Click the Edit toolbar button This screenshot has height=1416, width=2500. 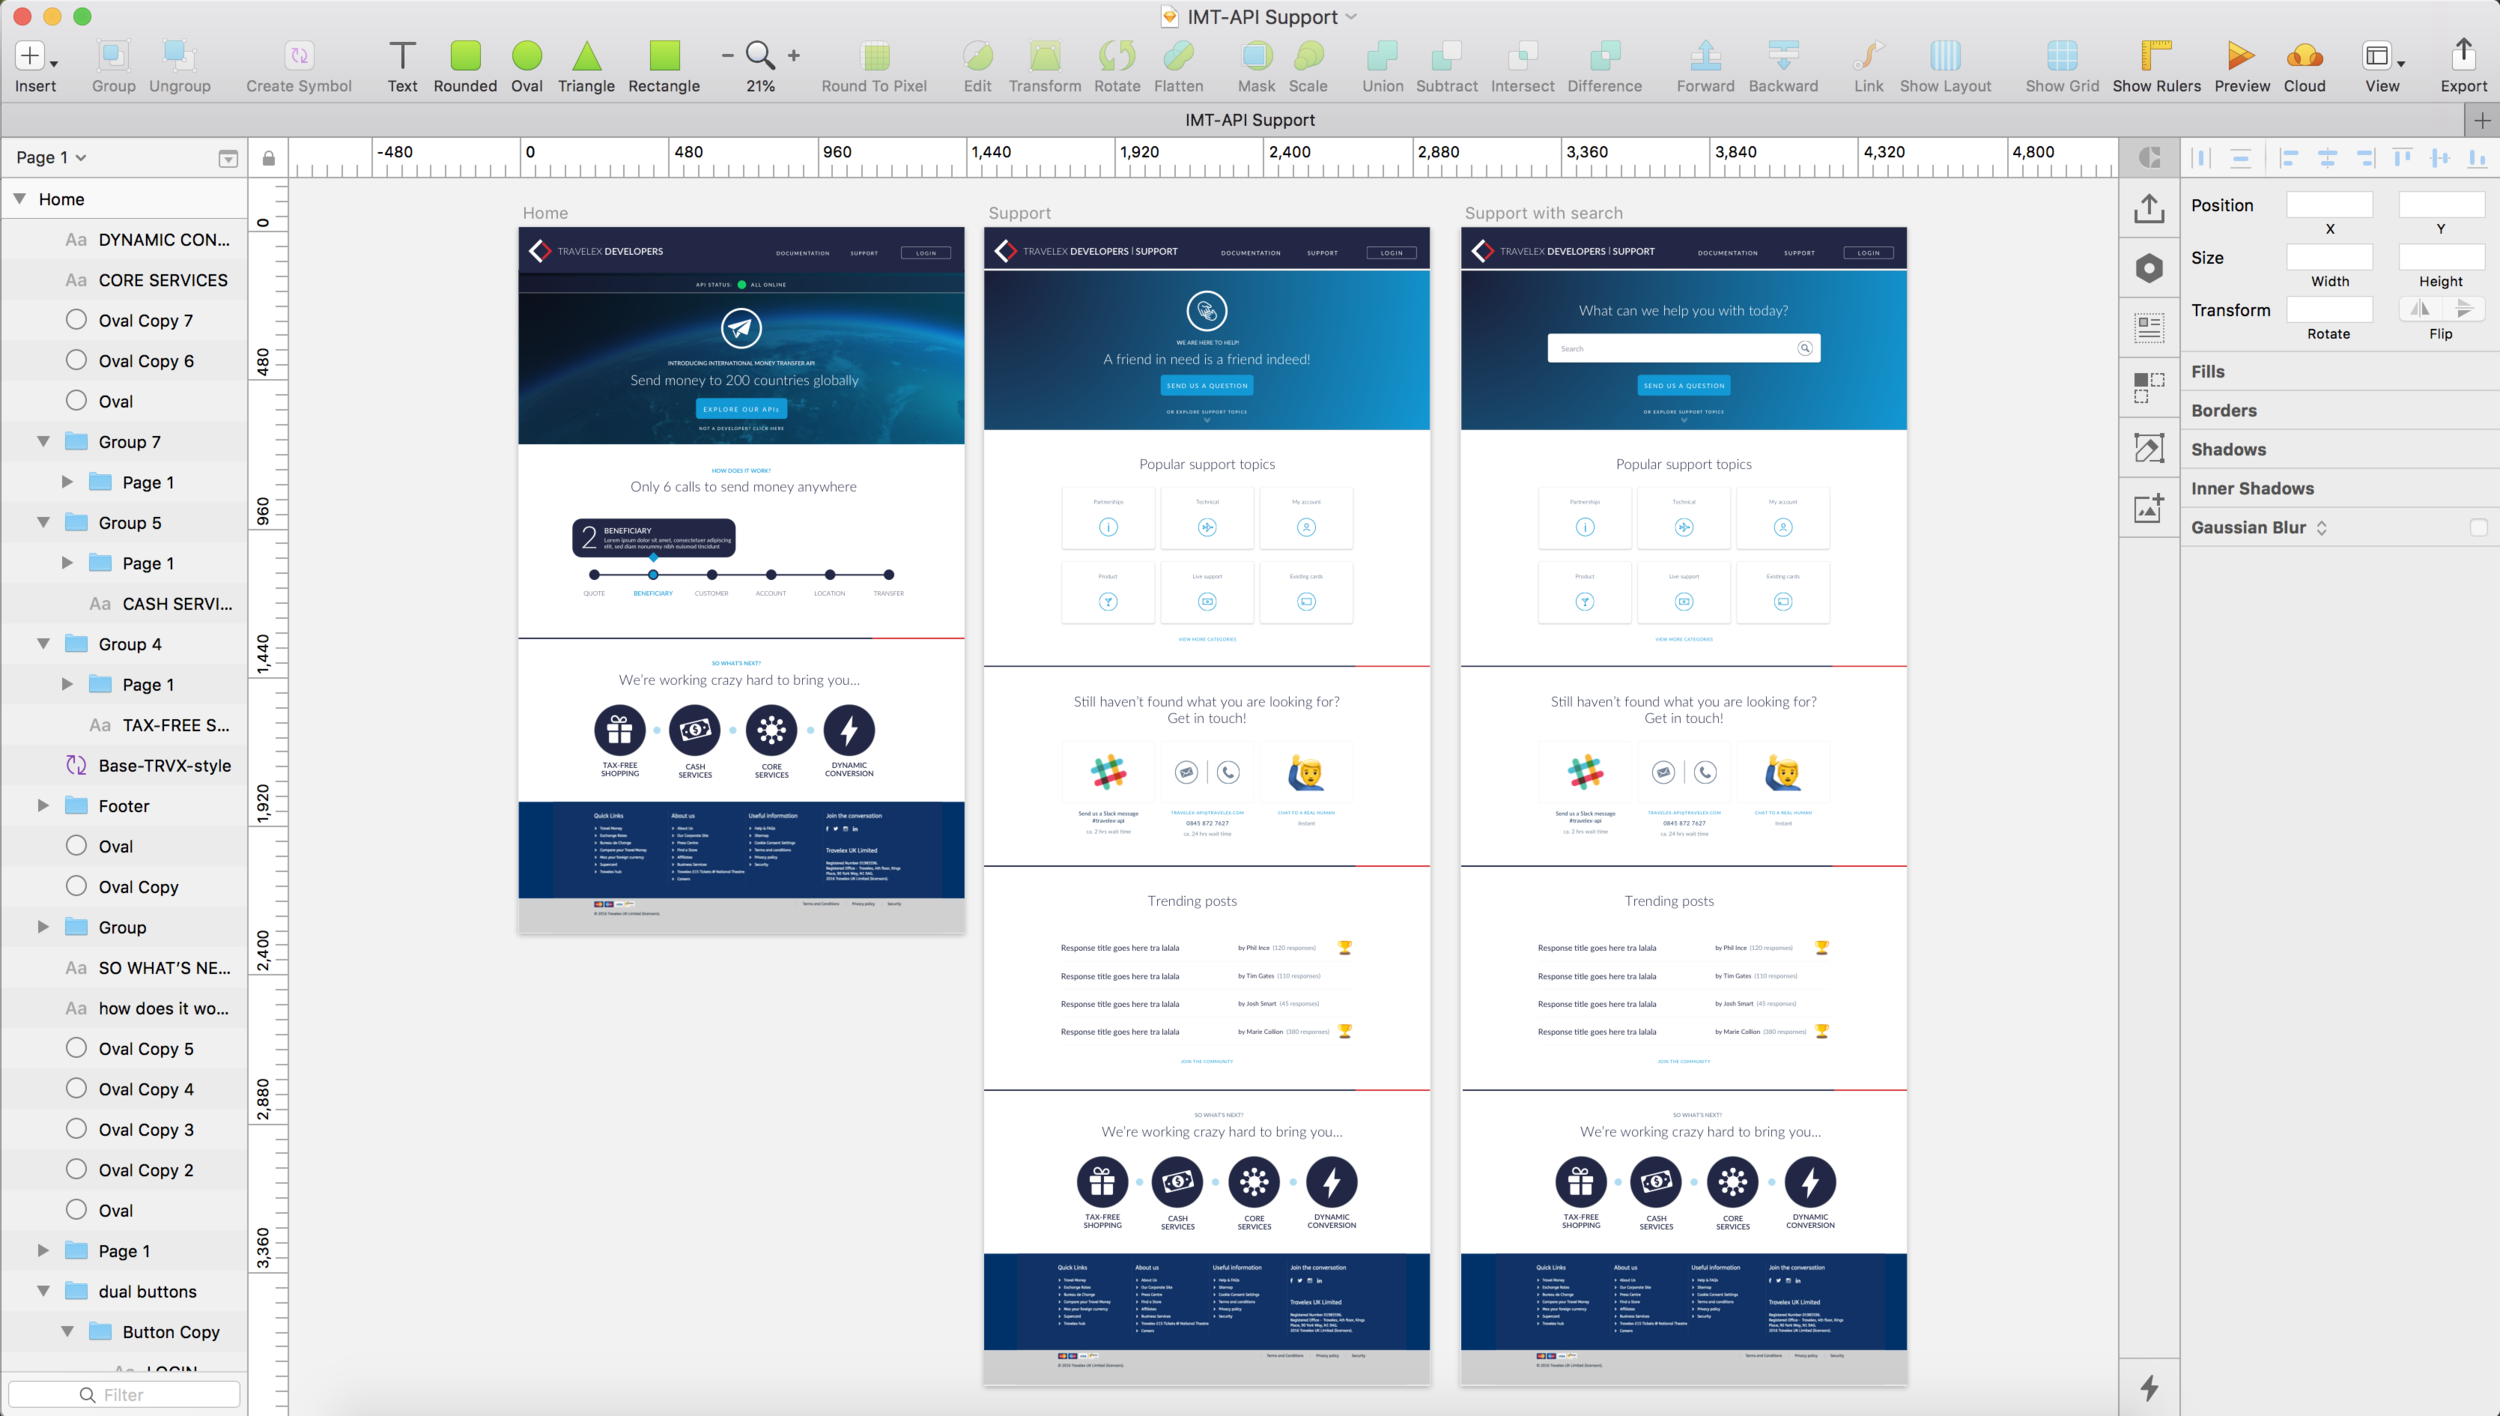point(978,65)
